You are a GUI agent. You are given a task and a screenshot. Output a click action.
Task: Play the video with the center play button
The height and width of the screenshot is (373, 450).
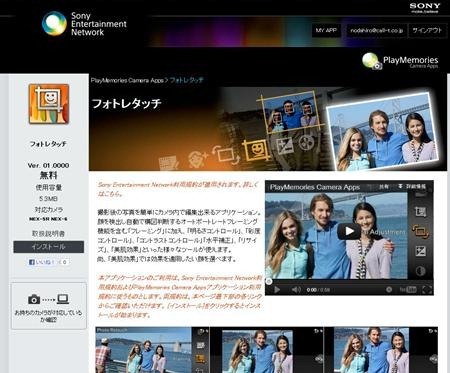(x=349, y=231)
